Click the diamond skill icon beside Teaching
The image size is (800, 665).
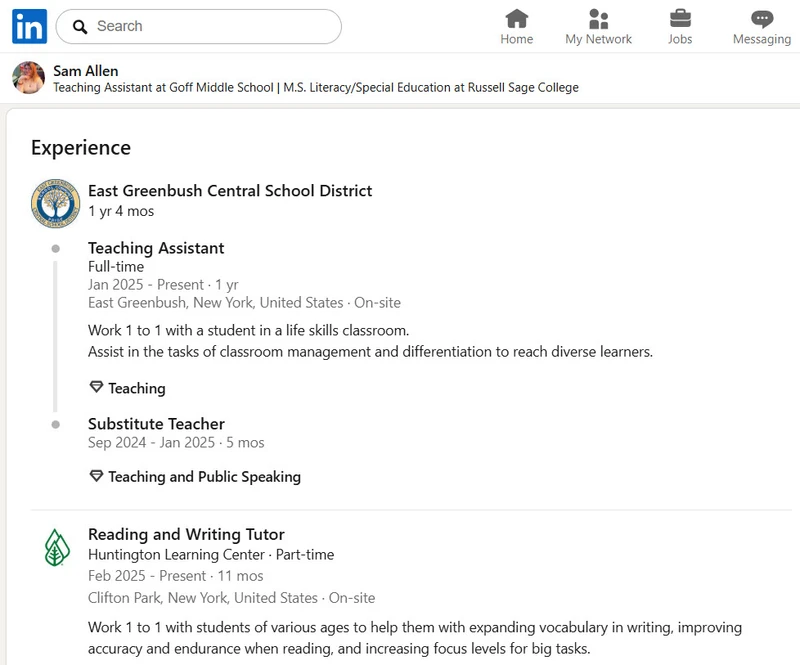click(x=96, y=387)
